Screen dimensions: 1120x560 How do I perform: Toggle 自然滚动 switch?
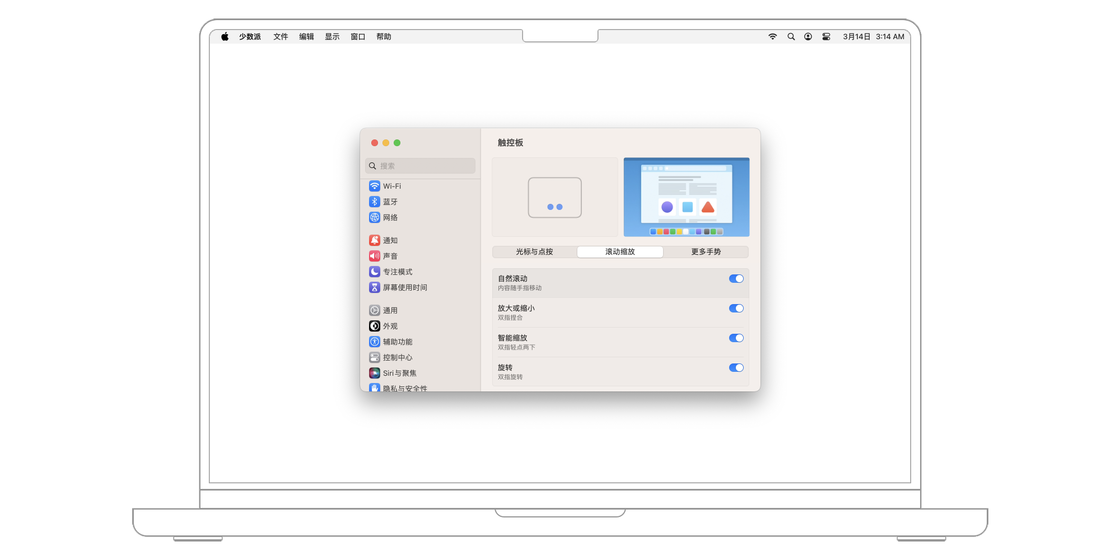pyautogui.click(x=736, y=279)
